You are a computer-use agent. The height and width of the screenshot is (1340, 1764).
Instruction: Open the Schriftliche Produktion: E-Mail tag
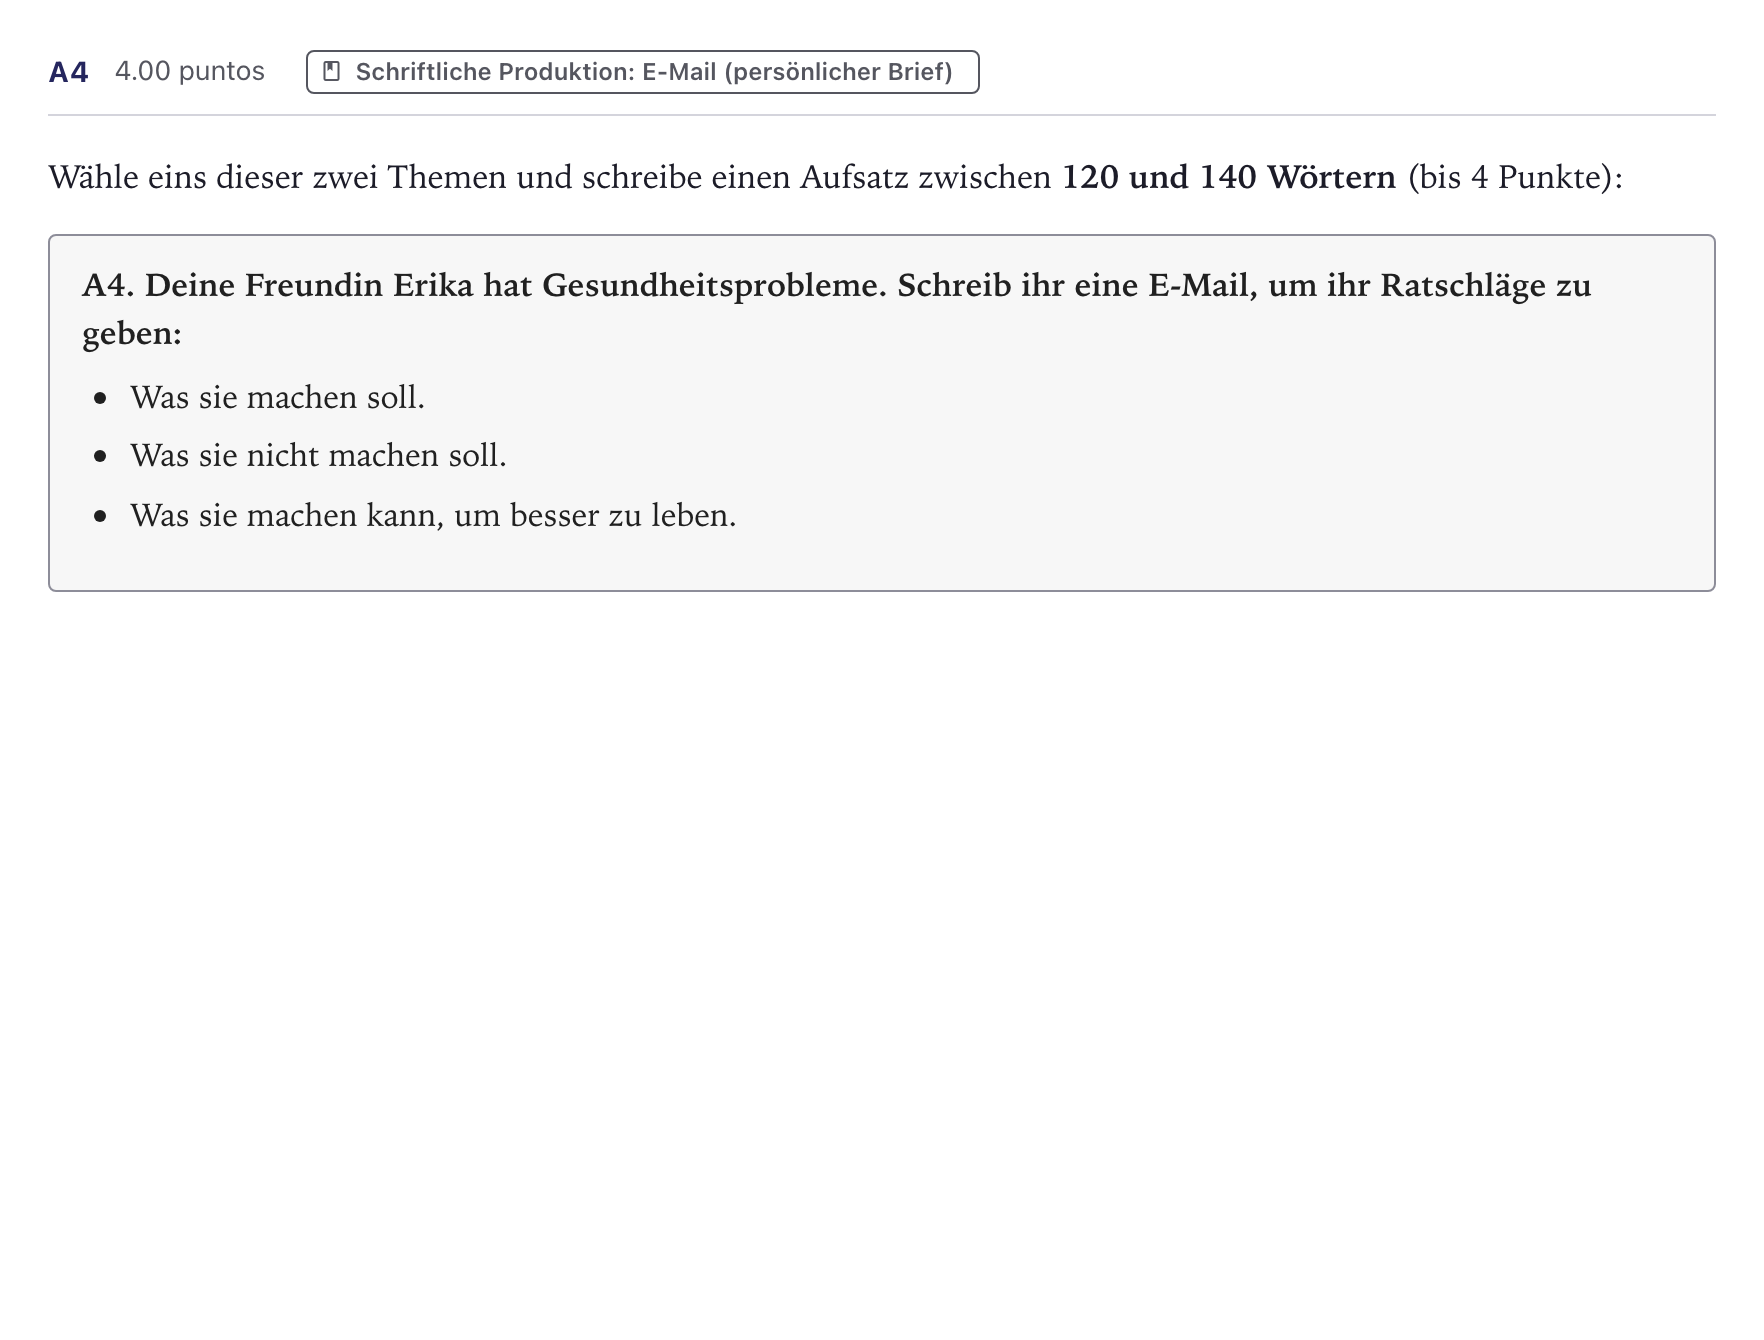[x=642, y=72]
